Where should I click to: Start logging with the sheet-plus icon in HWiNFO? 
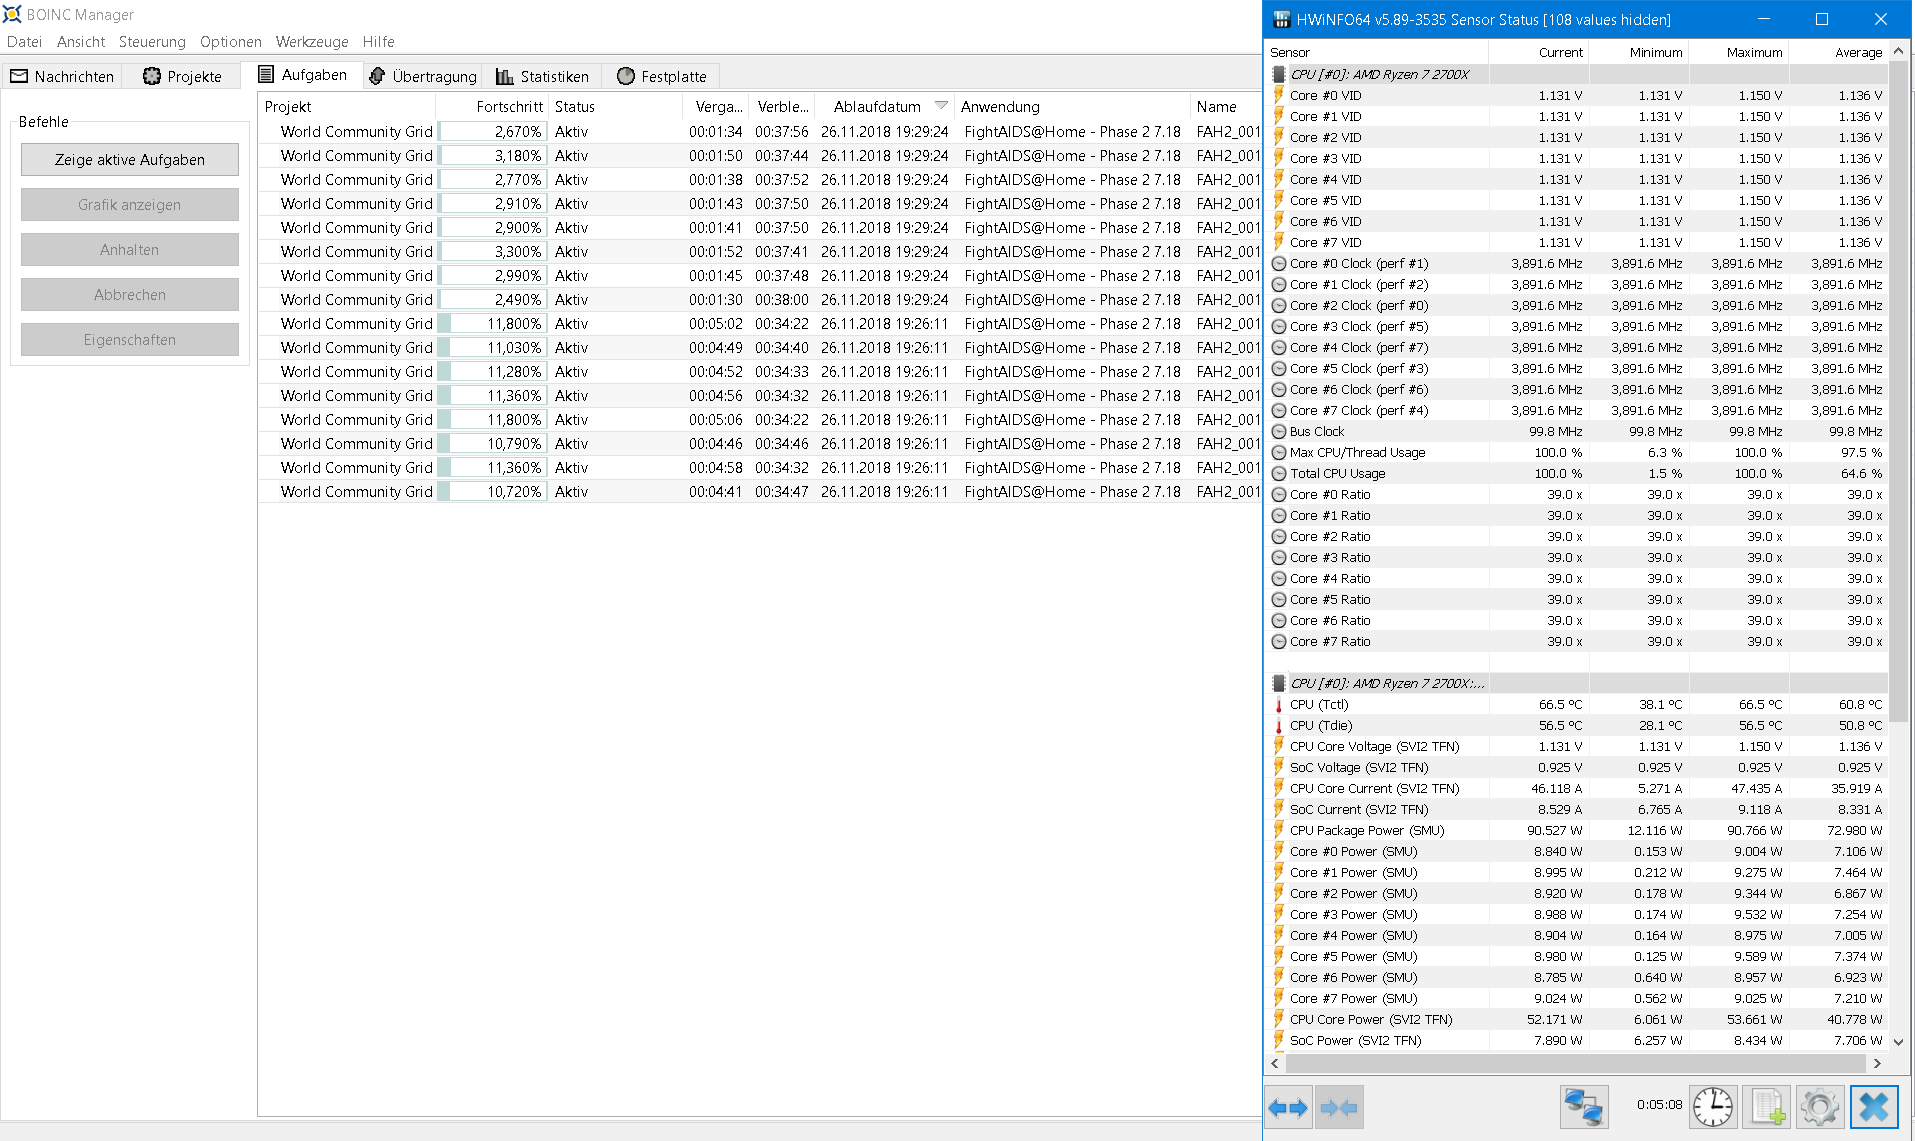(x=1767, y=1107)
